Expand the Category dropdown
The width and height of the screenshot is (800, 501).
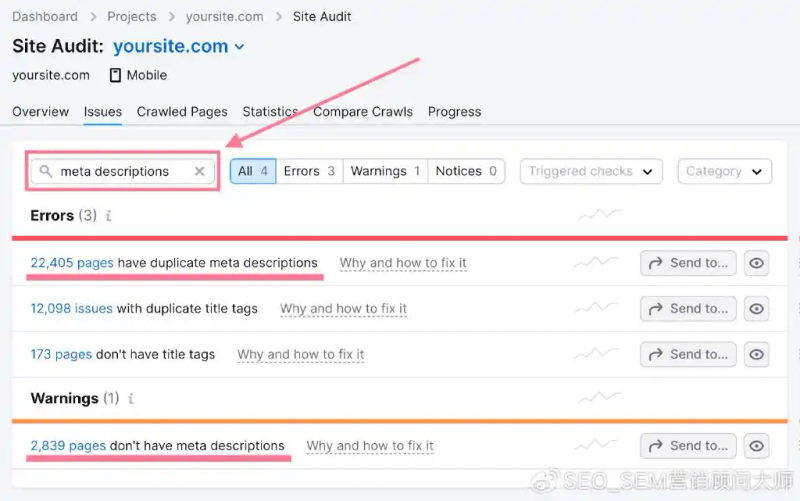point(724,171)
